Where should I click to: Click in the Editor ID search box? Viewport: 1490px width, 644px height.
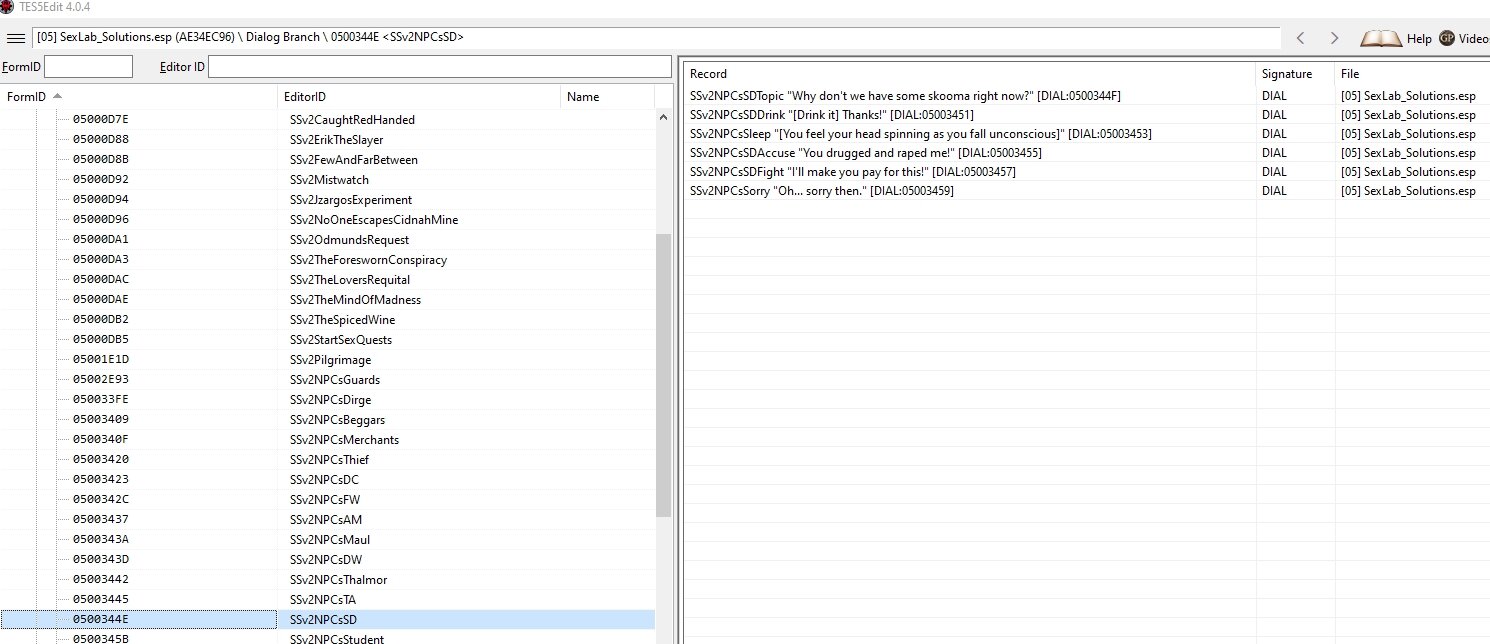439,67
